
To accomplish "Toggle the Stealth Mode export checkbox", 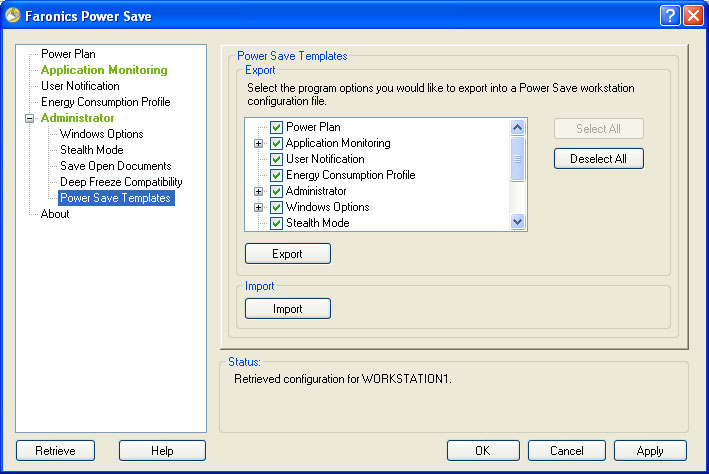I will click(277, 223).
